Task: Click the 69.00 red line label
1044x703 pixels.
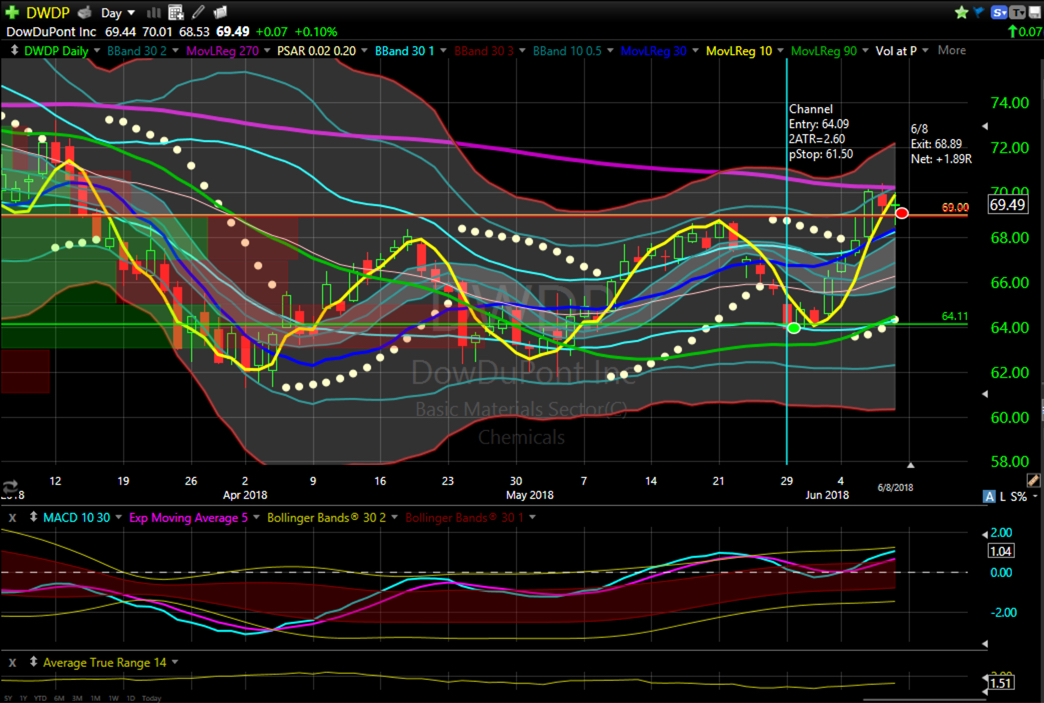Action: [x=955, y=208]
